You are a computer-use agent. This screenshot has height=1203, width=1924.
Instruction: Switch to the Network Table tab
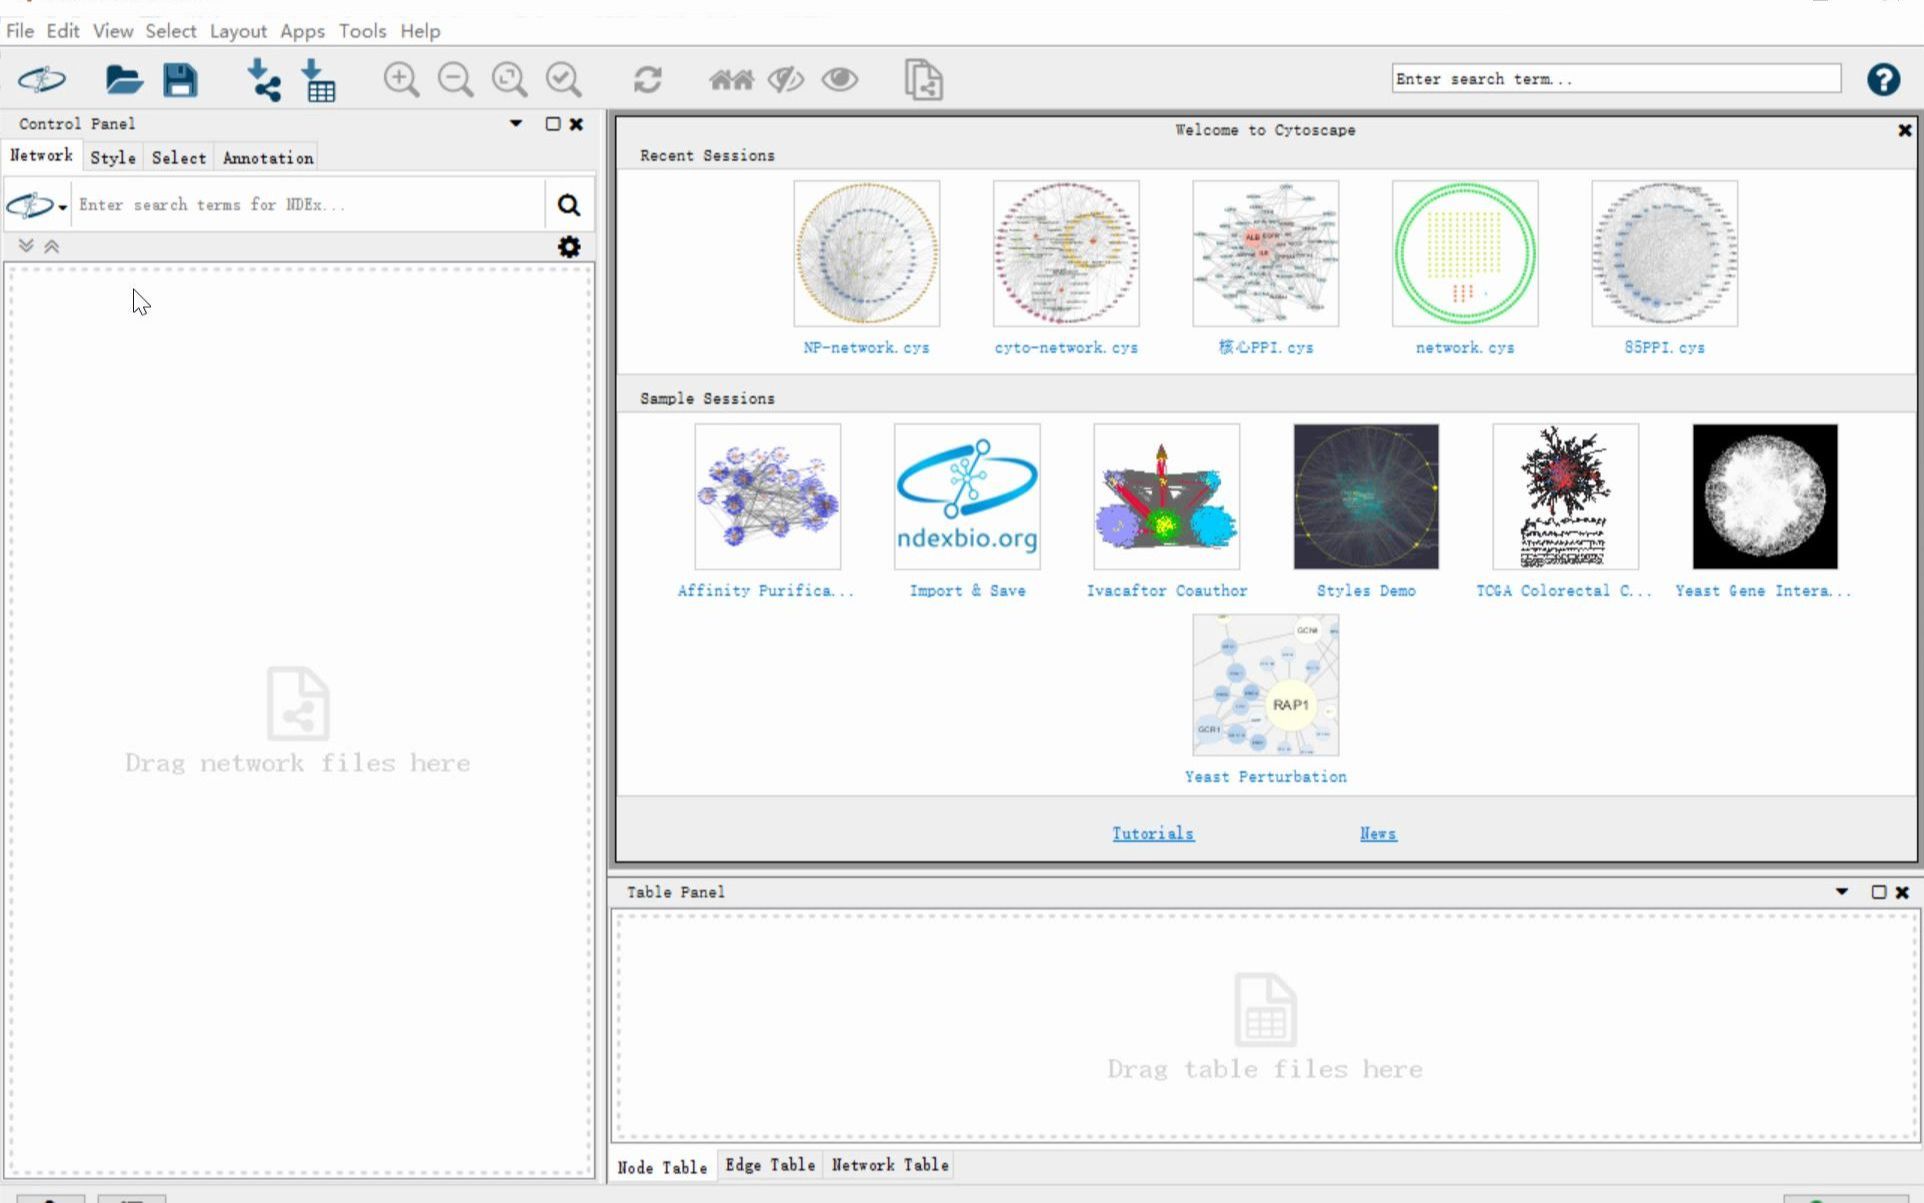[x=890, y=1165]
